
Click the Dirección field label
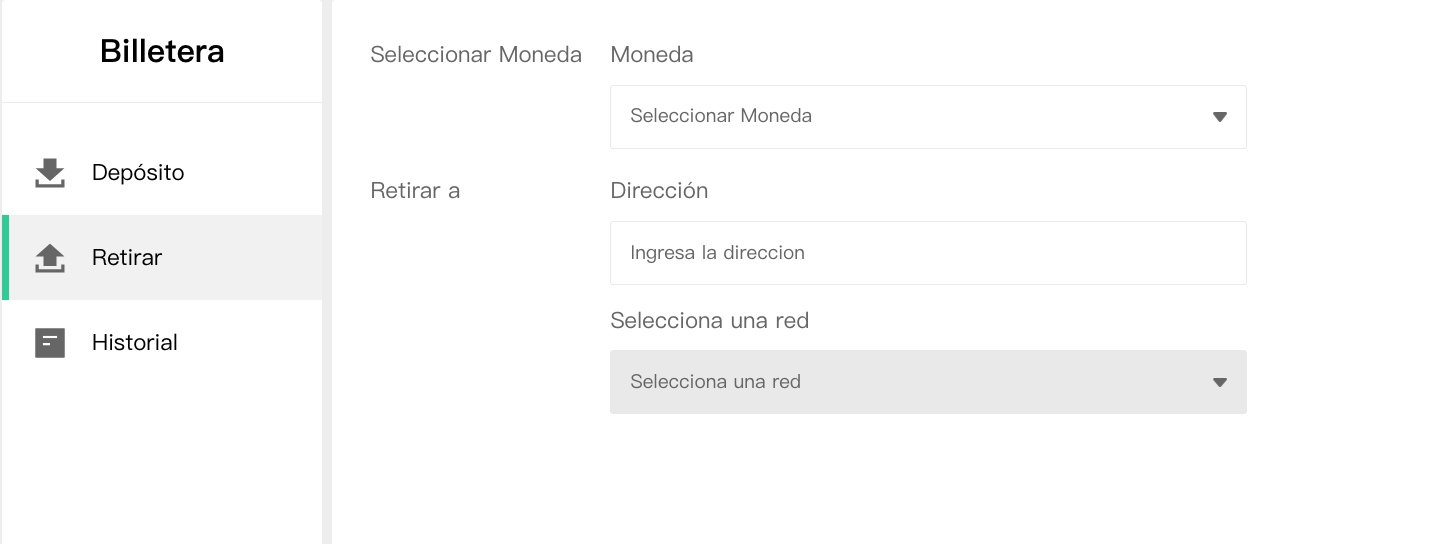pyautogui.click(x=659, y=191)
